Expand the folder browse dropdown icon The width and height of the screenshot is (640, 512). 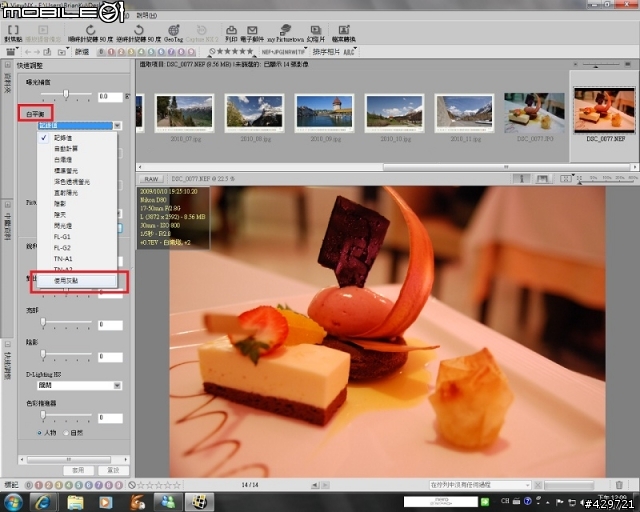(62, 52)
